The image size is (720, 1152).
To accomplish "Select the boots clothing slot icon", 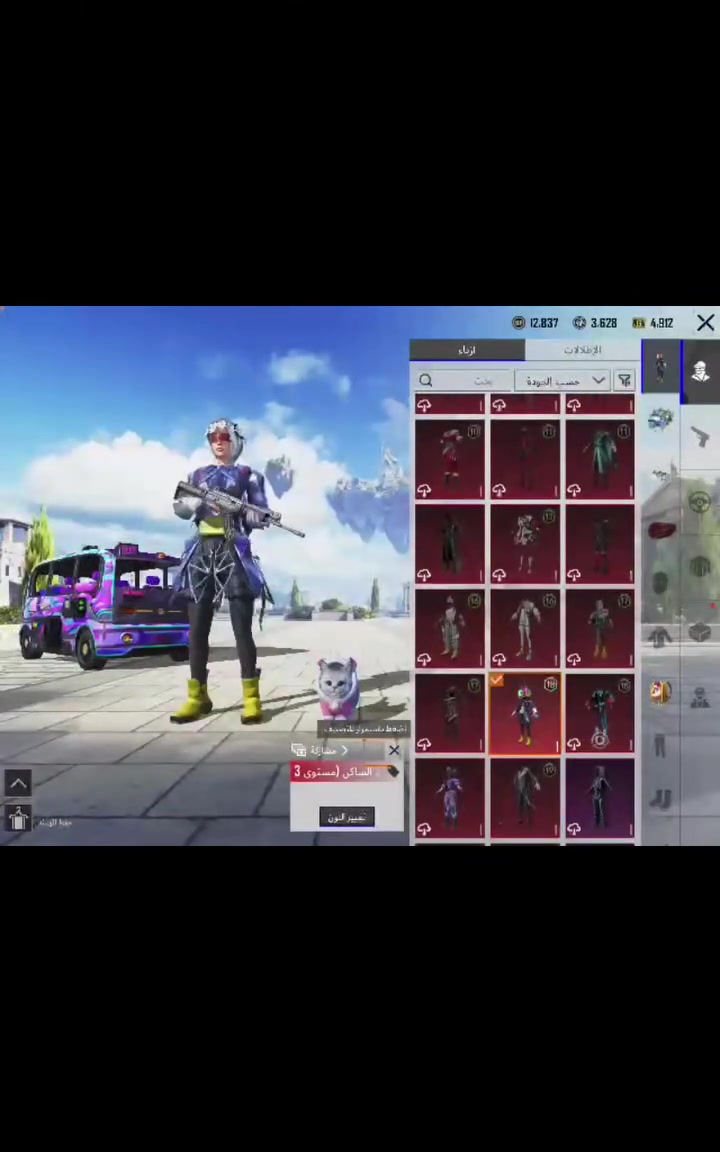I will coord(660,799).
